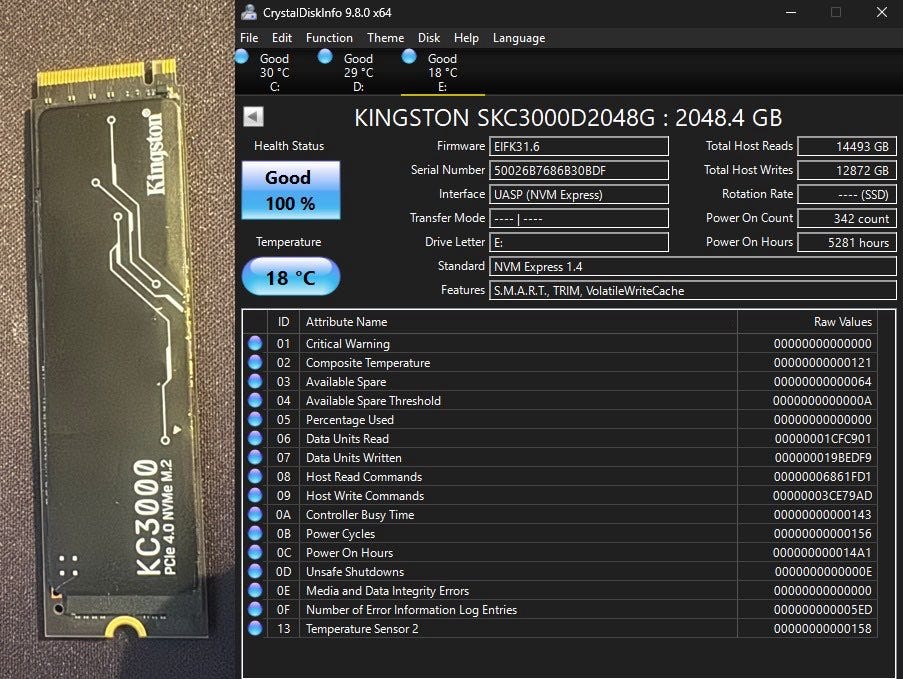Open the Help menu

point(466,38)
